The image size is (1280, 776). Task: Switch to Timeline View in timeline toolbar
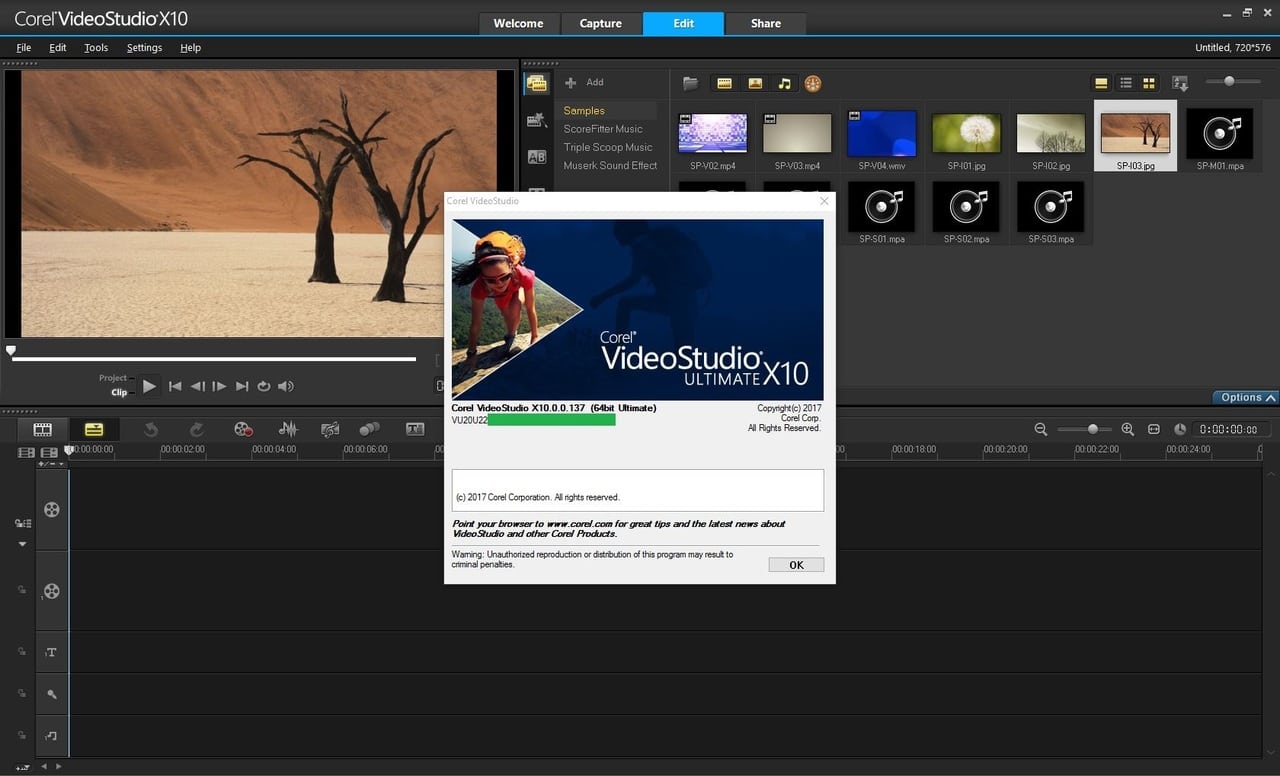(x=94, y=429)
